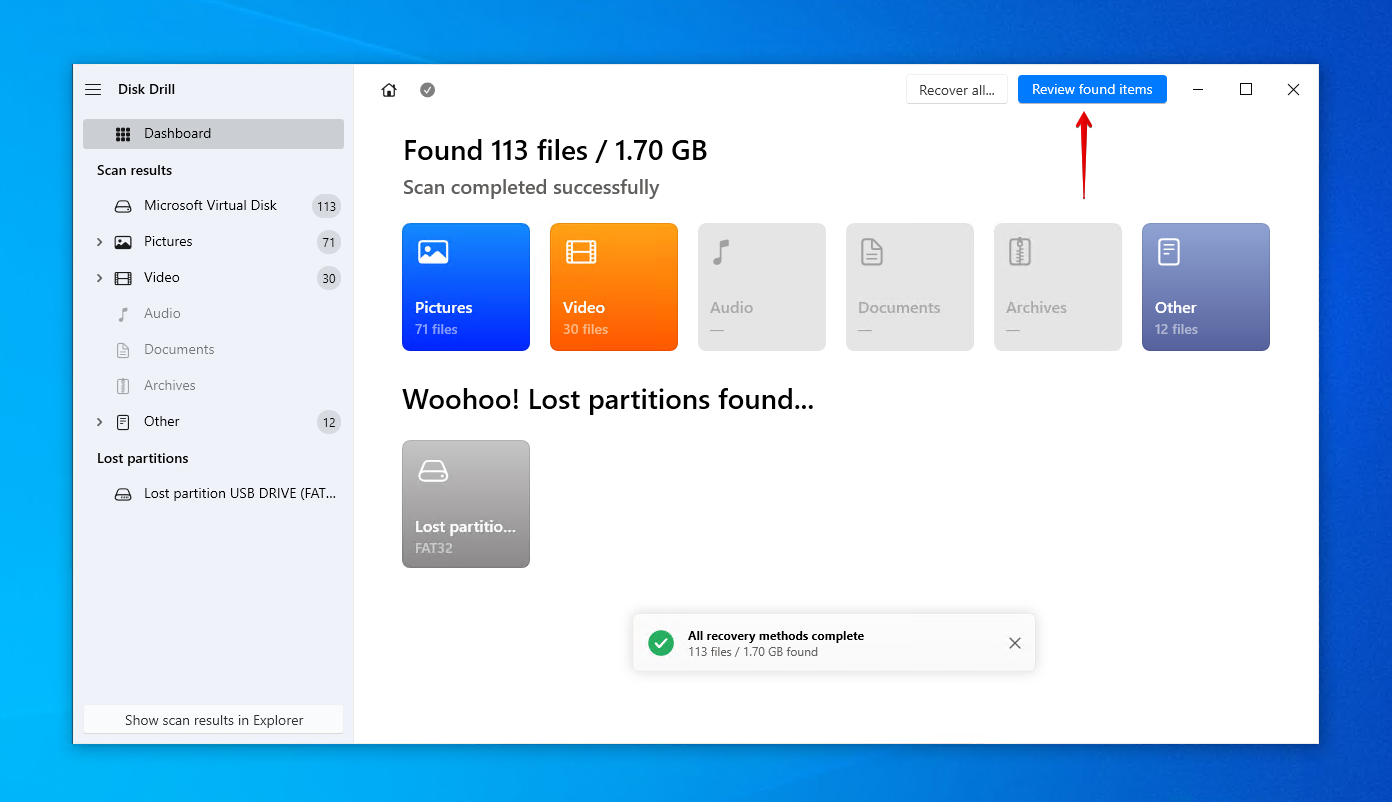Image resolution: width=1392 pixels, height=802 pixels.
Task: Click the document icon on the Documents card
Action: point(872,252)
